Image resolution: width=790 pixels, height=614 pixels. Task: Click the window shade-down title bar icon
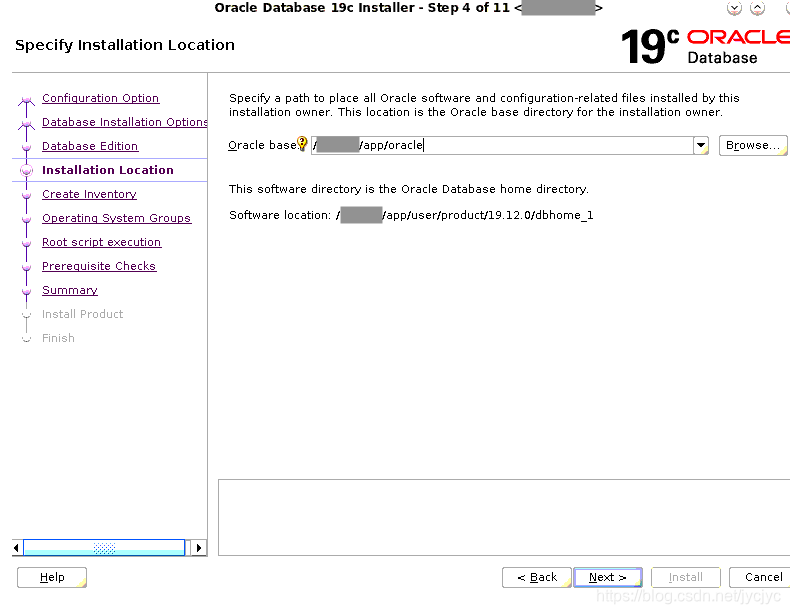click(x=734, y=9)
